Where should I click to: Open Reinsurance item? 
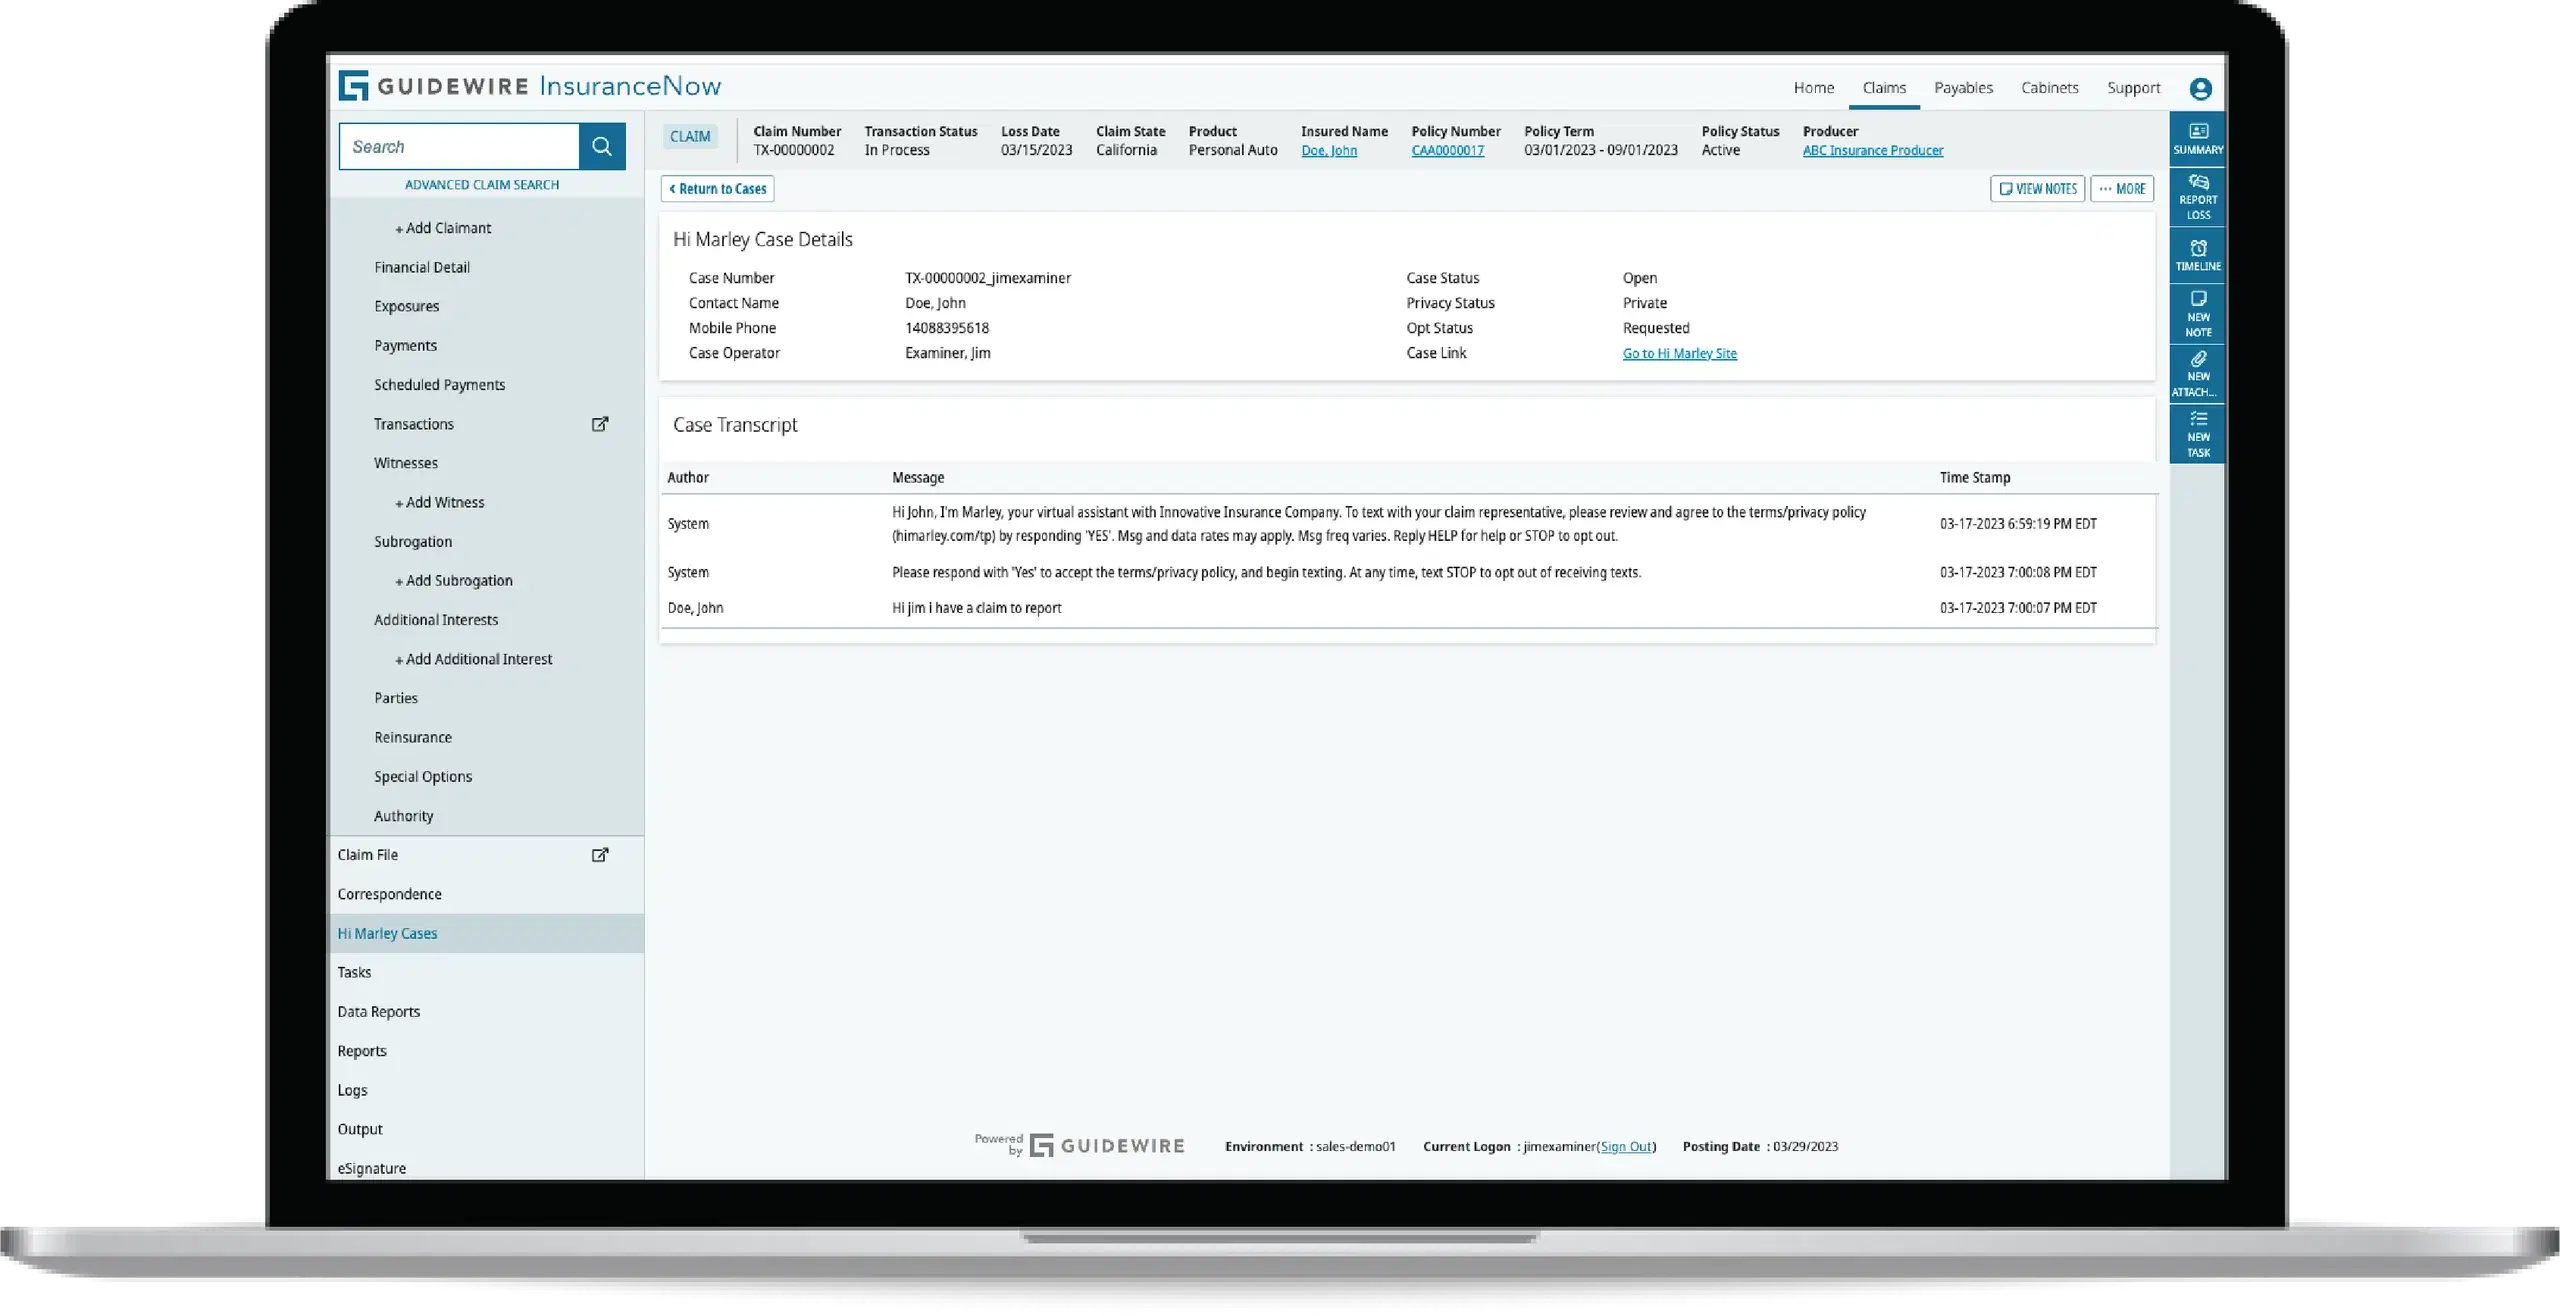(x=412, y=737)
